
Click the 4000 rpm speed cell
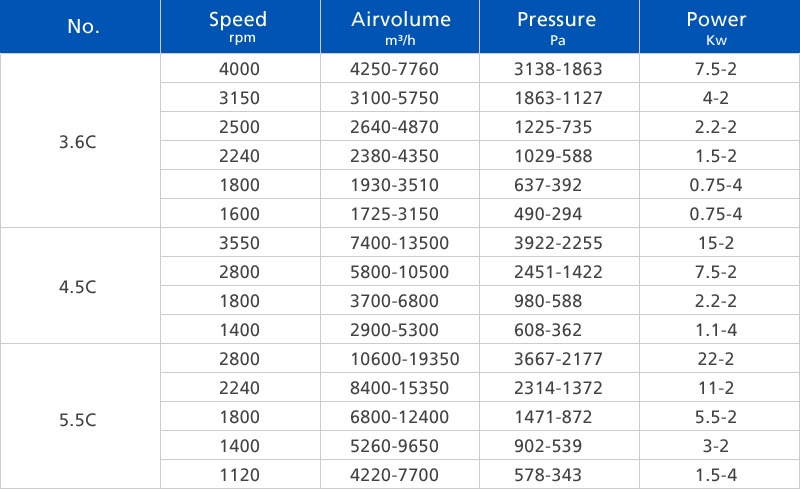pos(238,69)
